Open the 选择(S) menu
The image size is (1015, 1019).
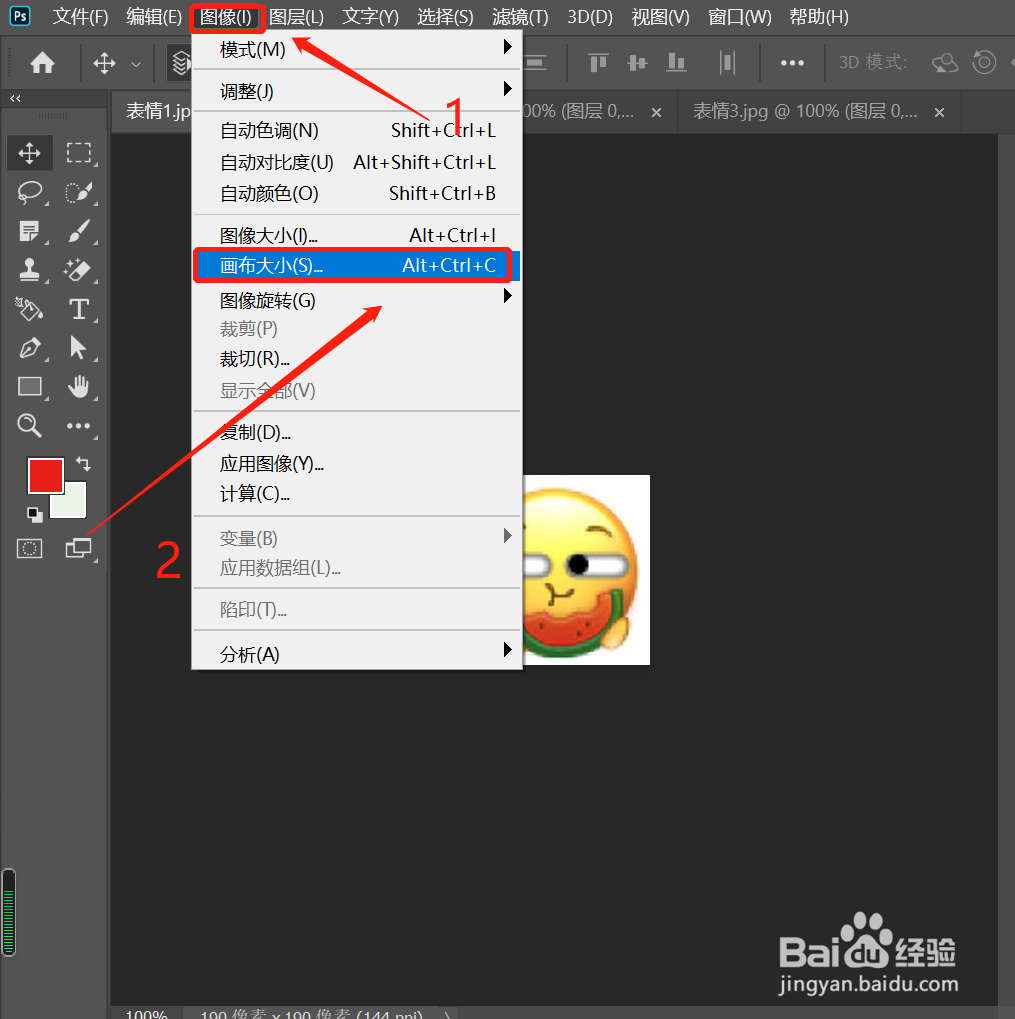pyautogui.click(x=445, y=17)
